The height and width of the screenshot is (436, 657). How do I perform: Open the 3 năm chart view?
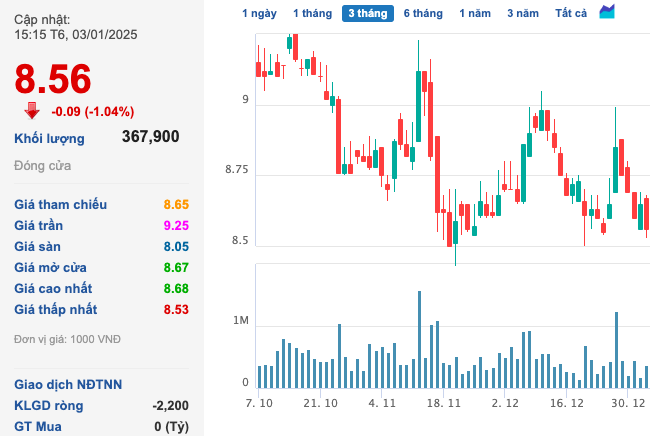[522, 13]
